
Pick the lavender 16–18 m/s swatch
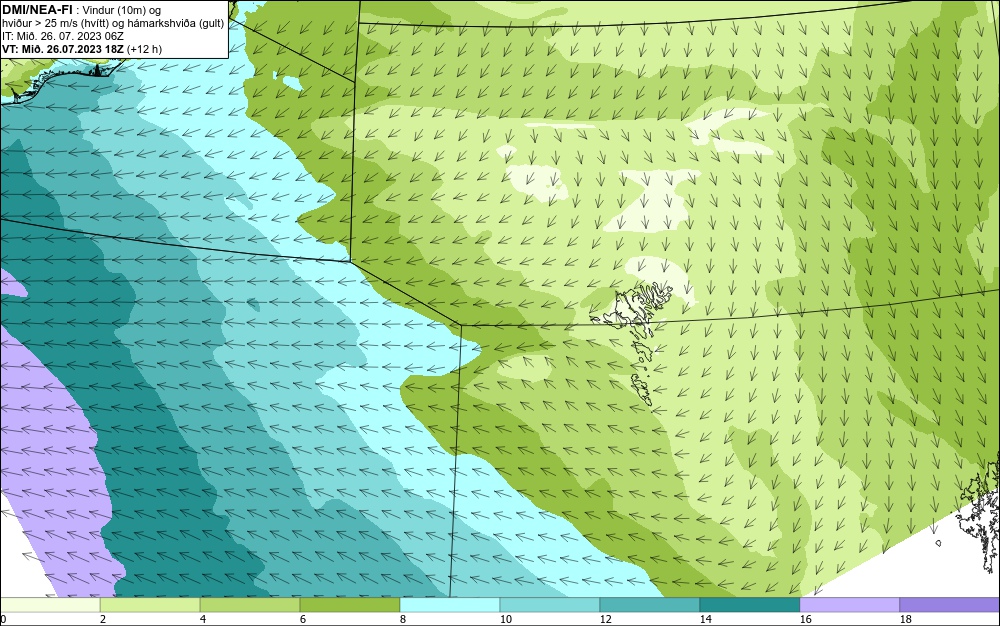point(849,604)
